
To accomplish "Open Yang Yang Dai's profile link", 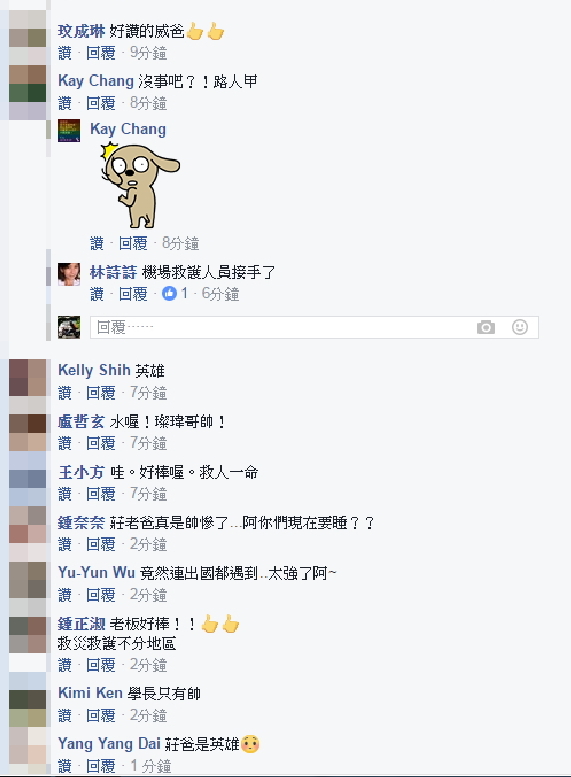I will point(110,744).
